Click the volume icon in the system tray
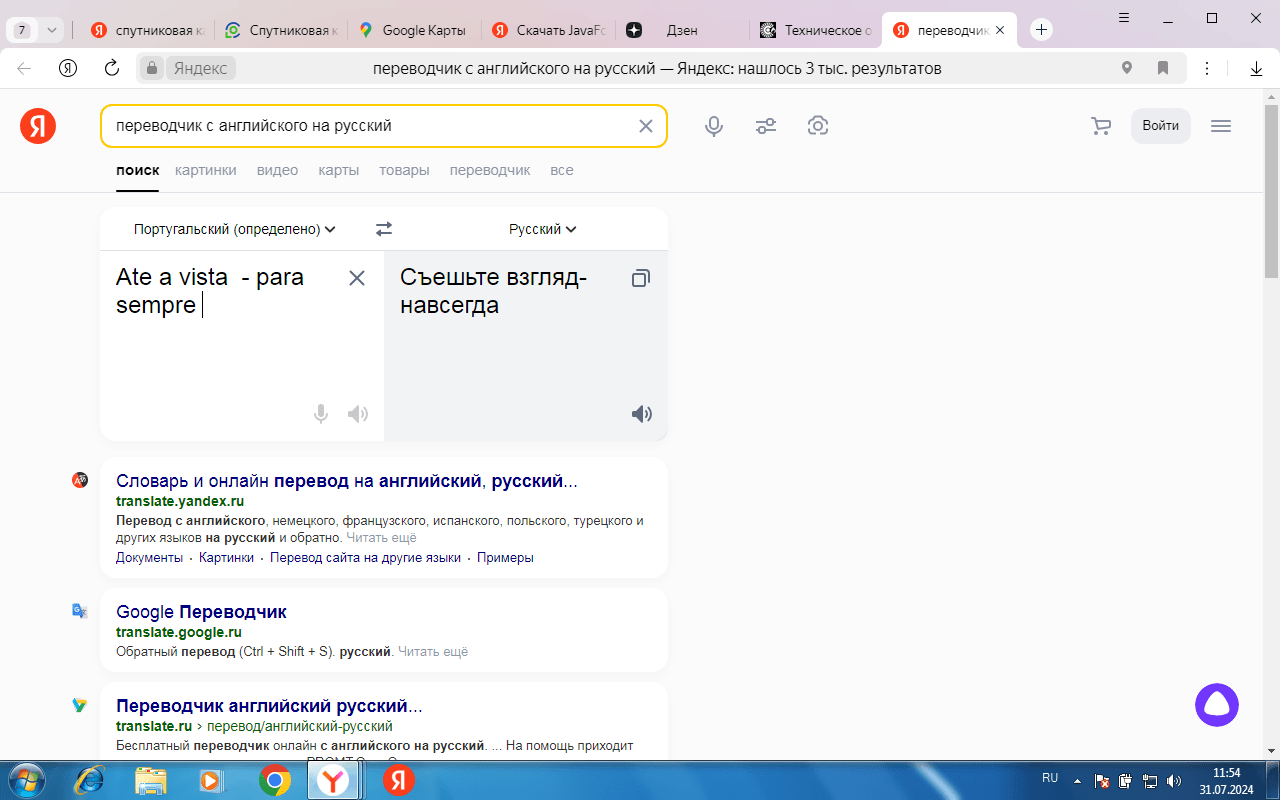 [1174, 781]
